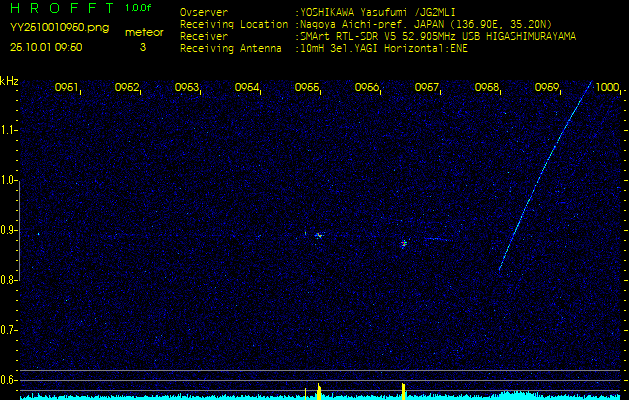The width and height of the screenshot is (629, 400).
Task: Click the date stamp 25.10.01 09:50
Action: click(x=46, y=47)
